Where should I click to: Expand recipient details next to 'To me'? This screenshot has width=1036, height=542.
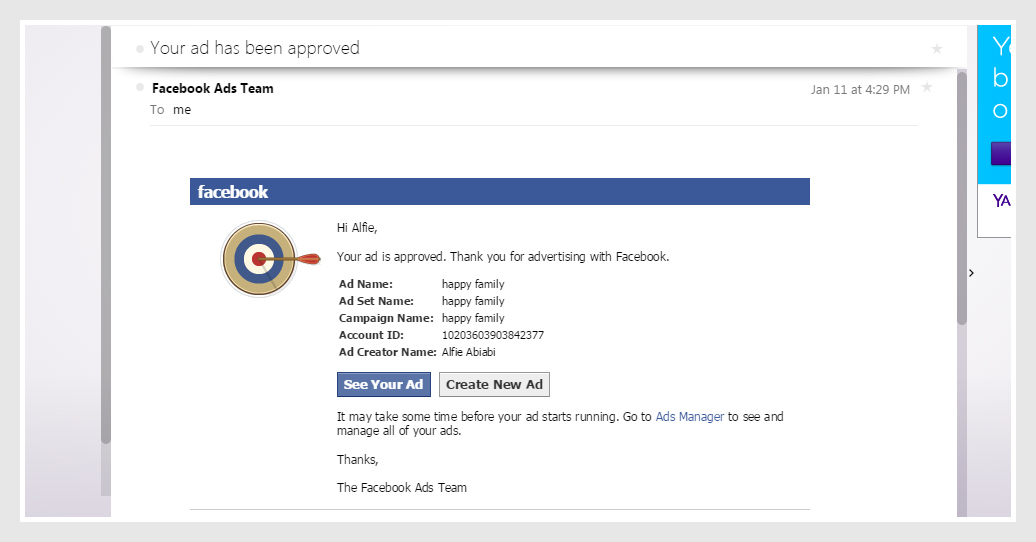pos(182,110)
